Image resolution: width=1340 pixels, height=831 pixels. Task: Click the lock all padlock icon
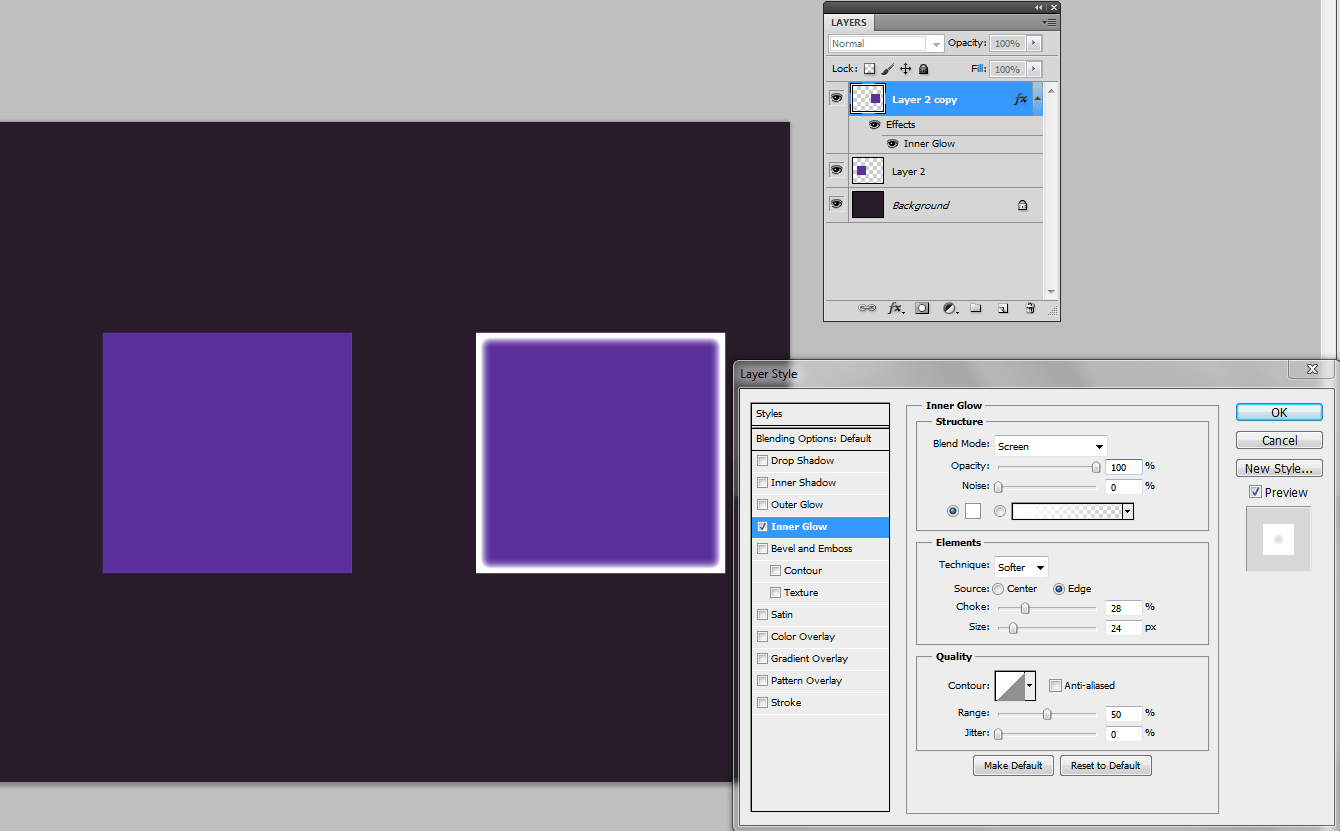[x=923, y=69]
